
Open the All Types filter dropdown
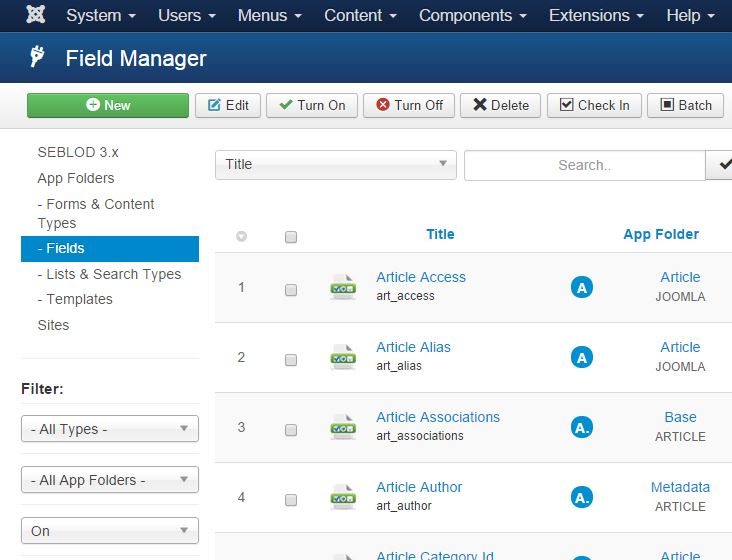tap(110, 428)
